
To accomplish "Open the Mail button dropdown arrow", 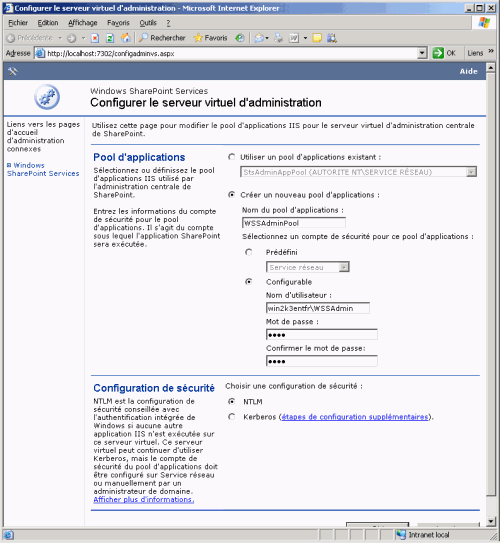I will [267, 38].
